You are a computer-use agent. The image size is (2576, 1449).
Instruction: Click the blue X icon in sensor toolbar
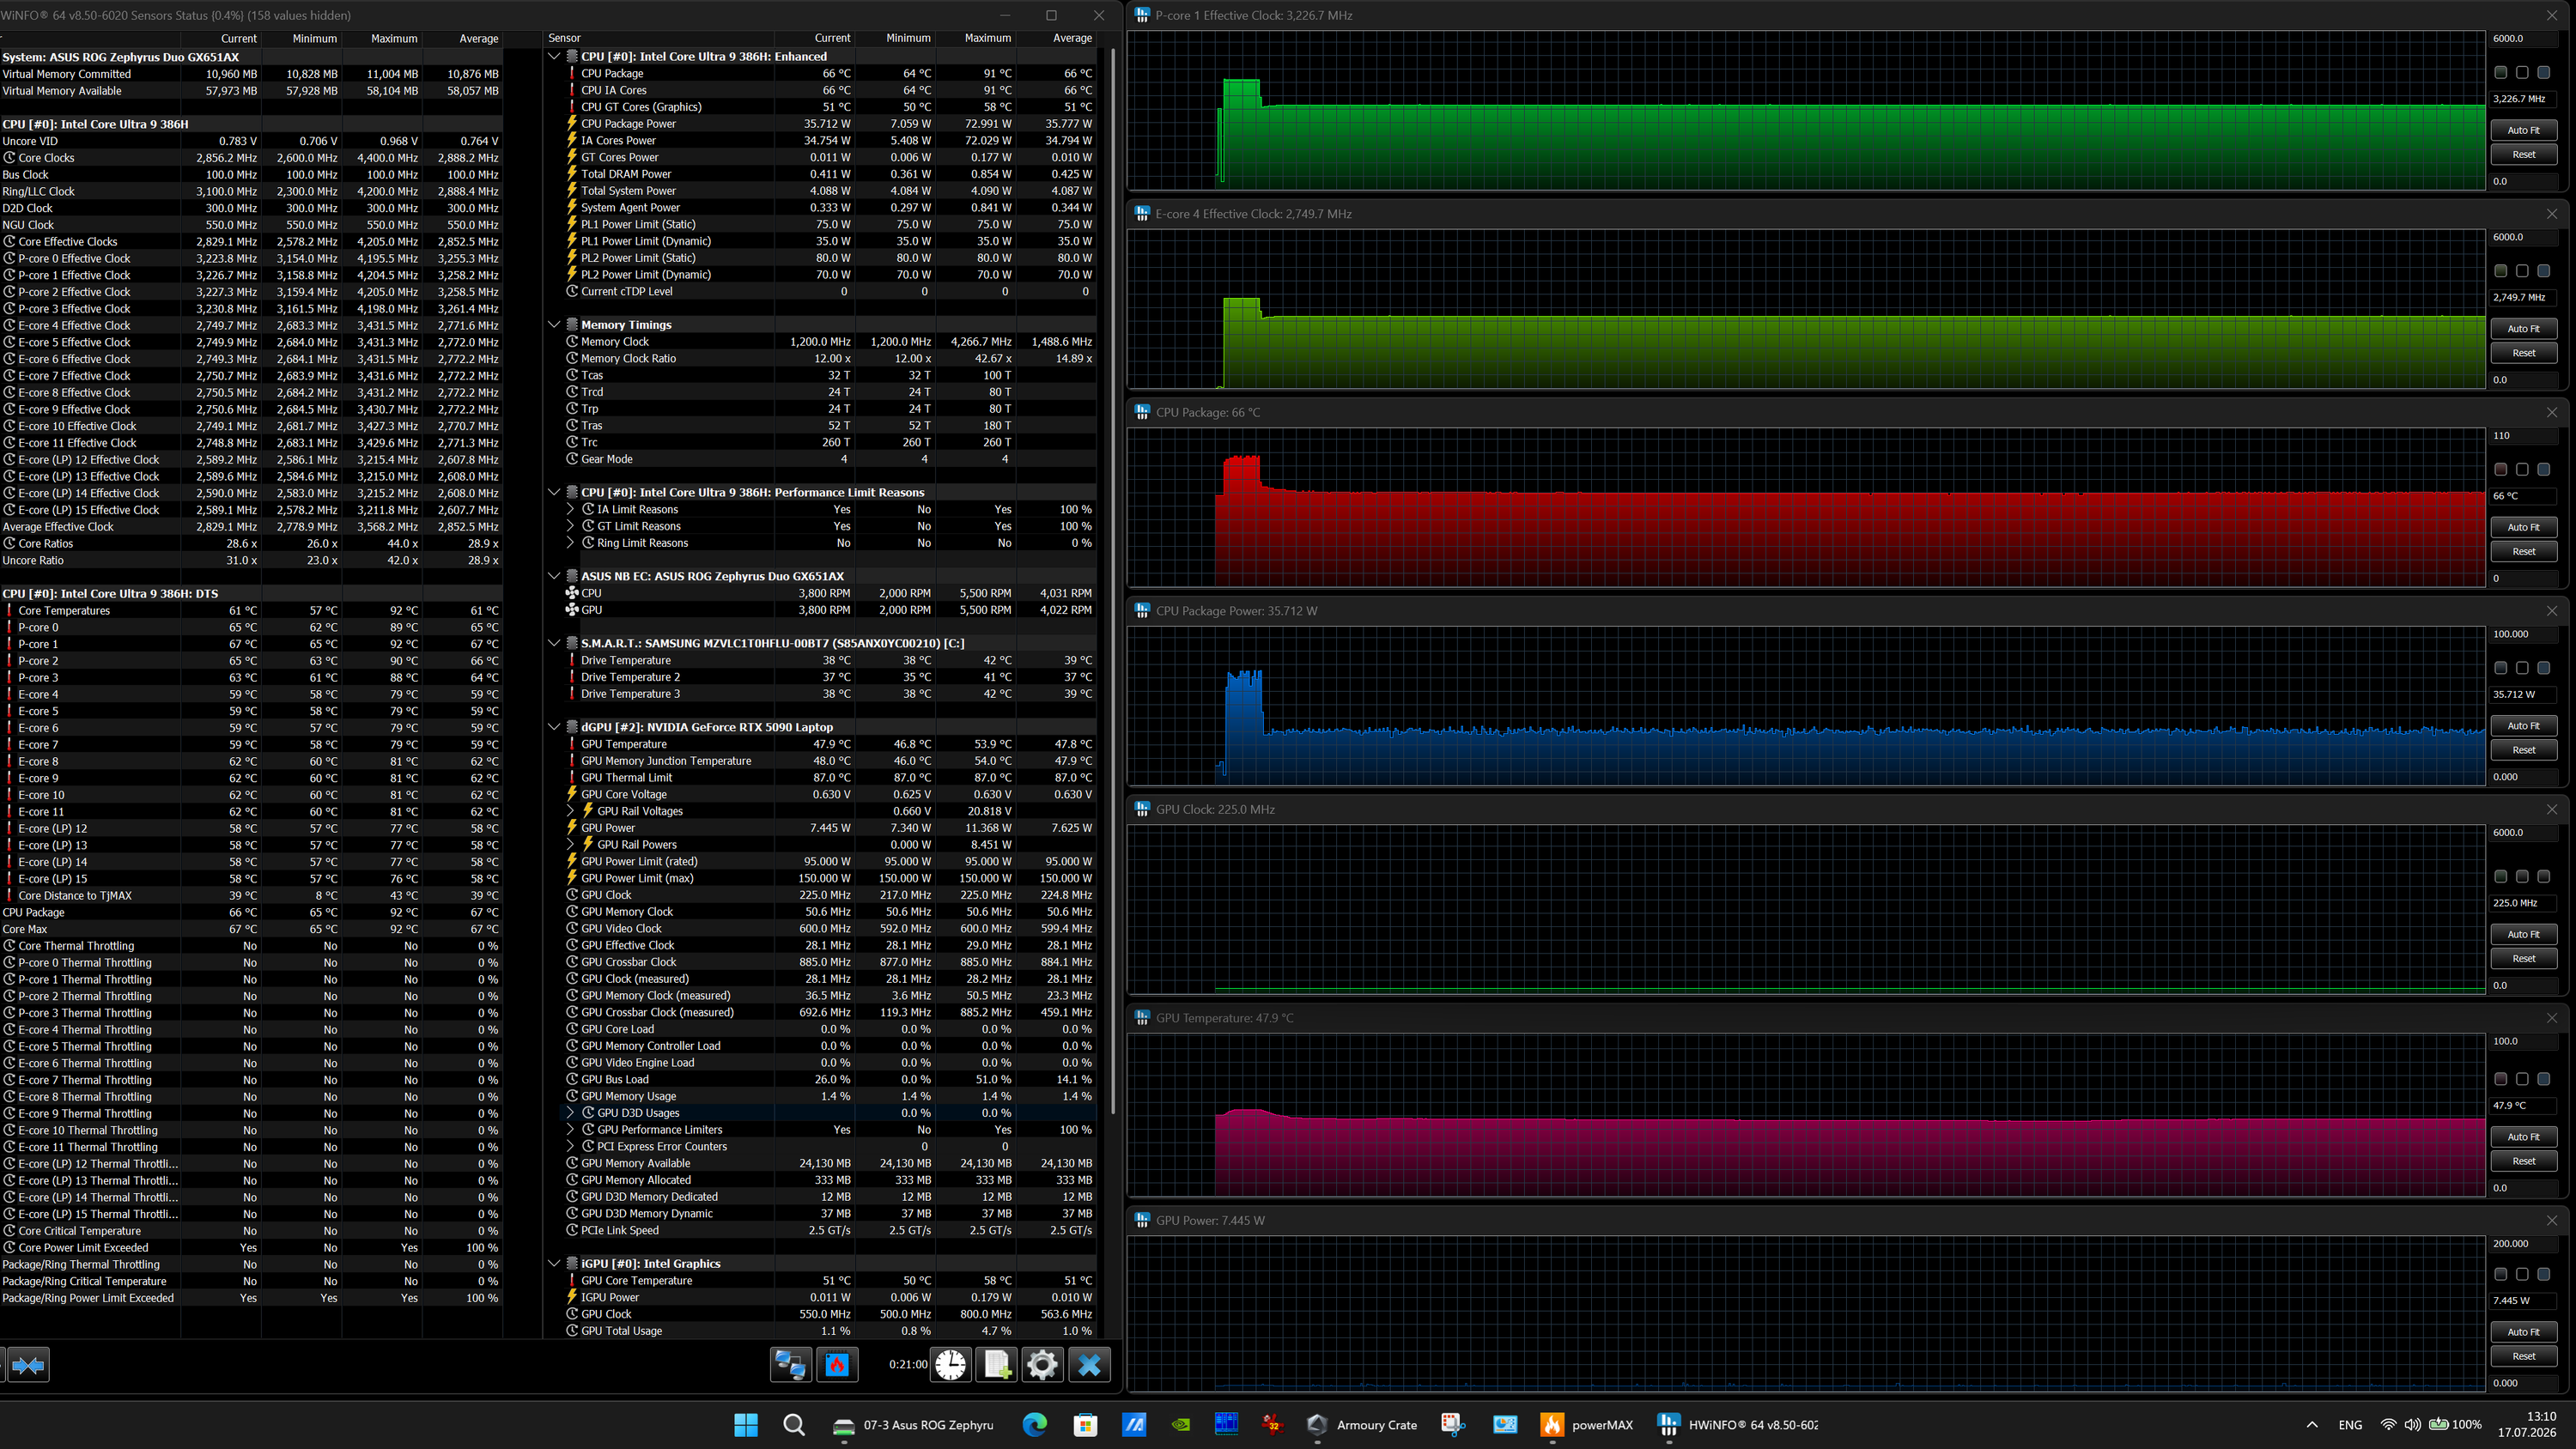pyautogui.click(x=1089, y=1365)
